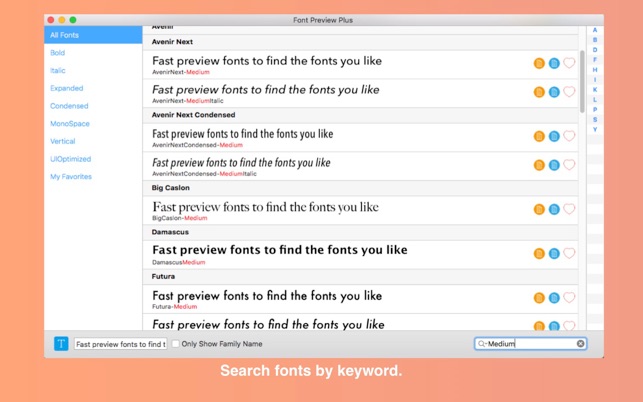Screen dimensions: 643x402
Task: Jump to letter H in index
Action: point(595,70)
